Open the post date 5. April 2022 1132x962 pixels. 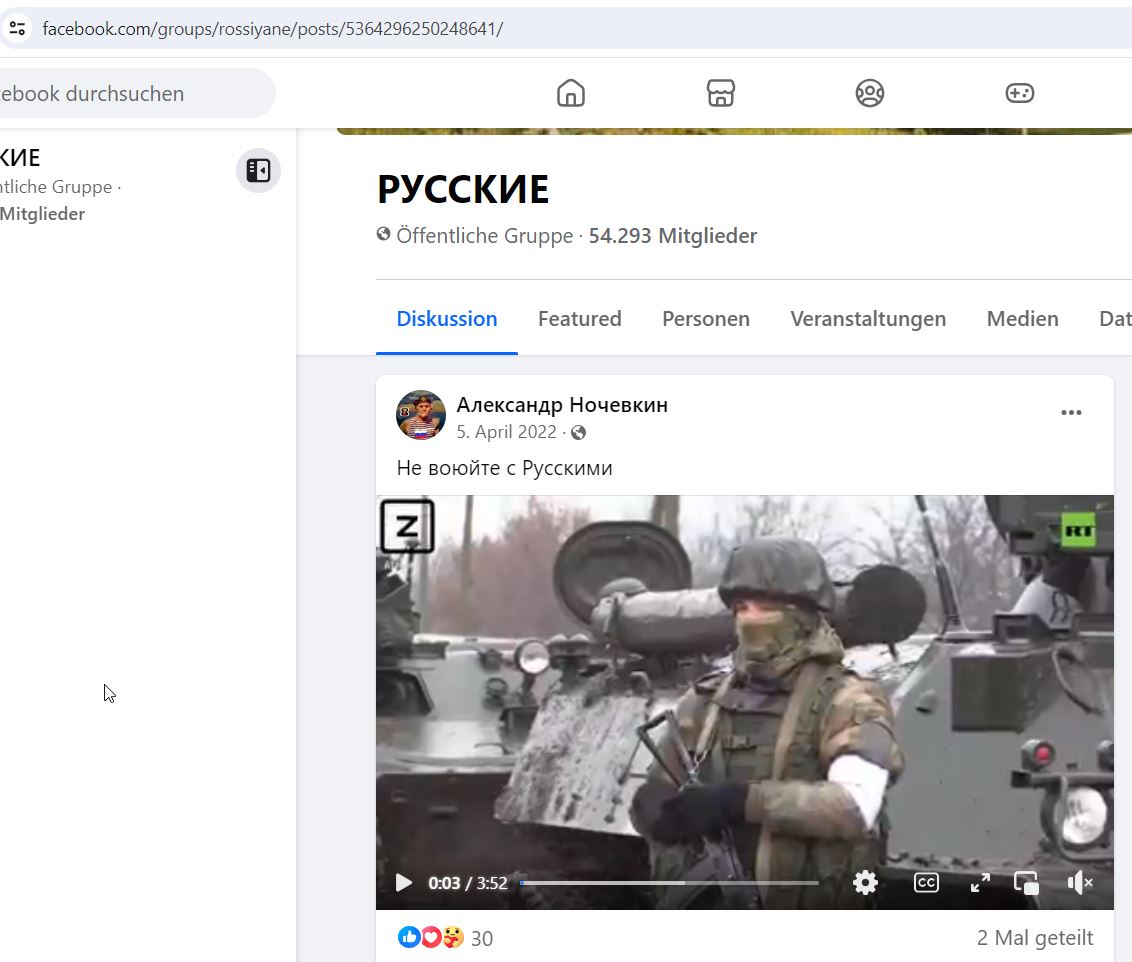[x=507, y=432]
